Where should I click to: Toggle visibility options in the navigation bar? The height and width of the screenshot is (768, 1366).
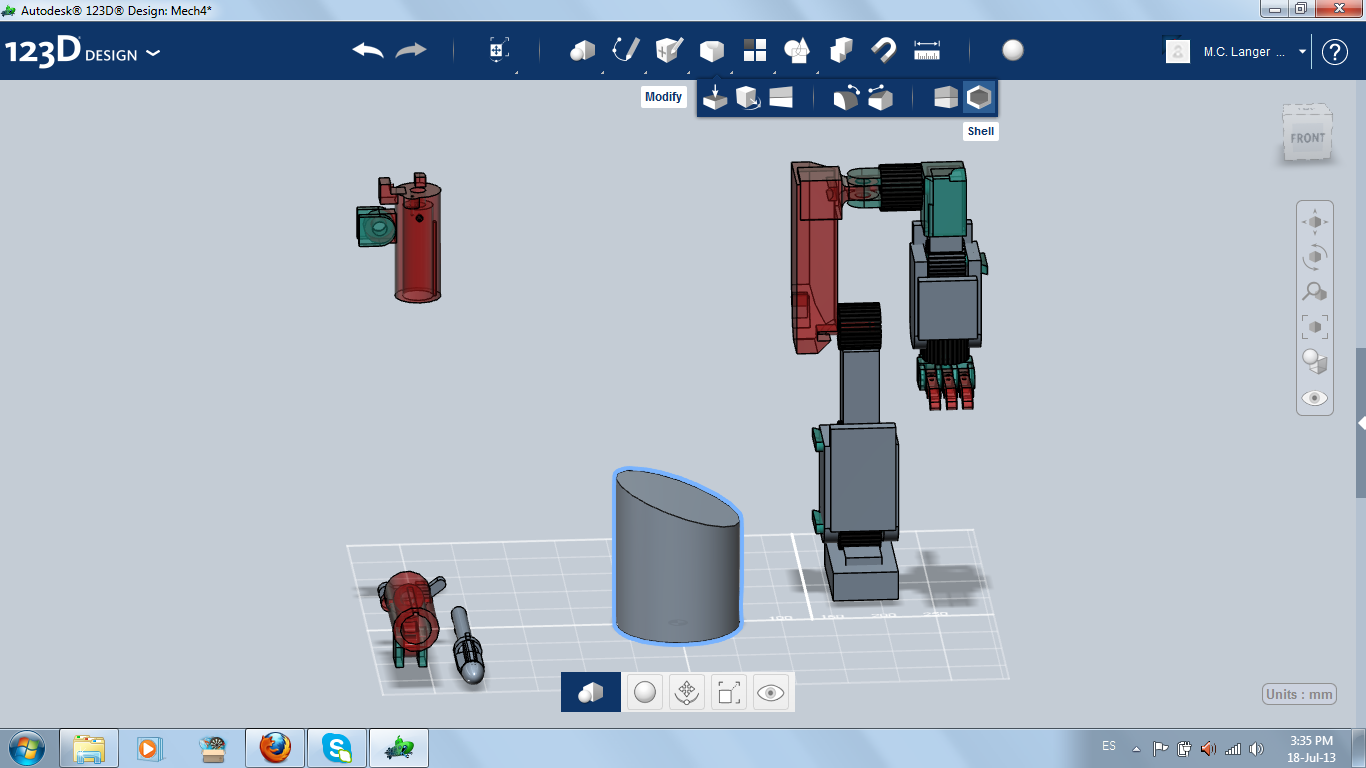(1315, 398)
